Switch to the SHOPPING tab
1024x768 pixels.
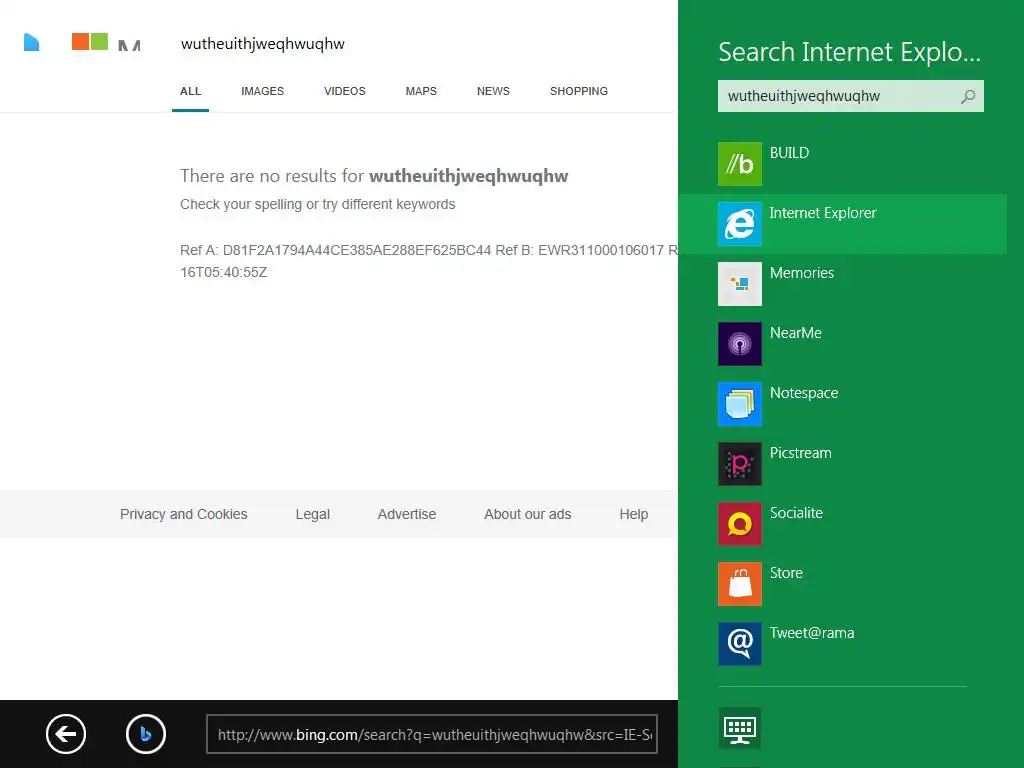point(579,91)
